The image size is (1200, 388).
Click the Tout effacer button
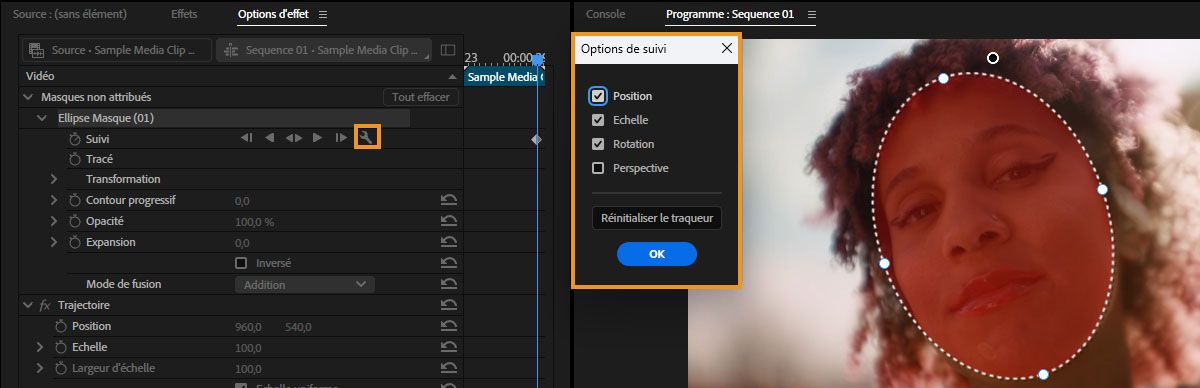pyautogui.click(x=421, y=97)
